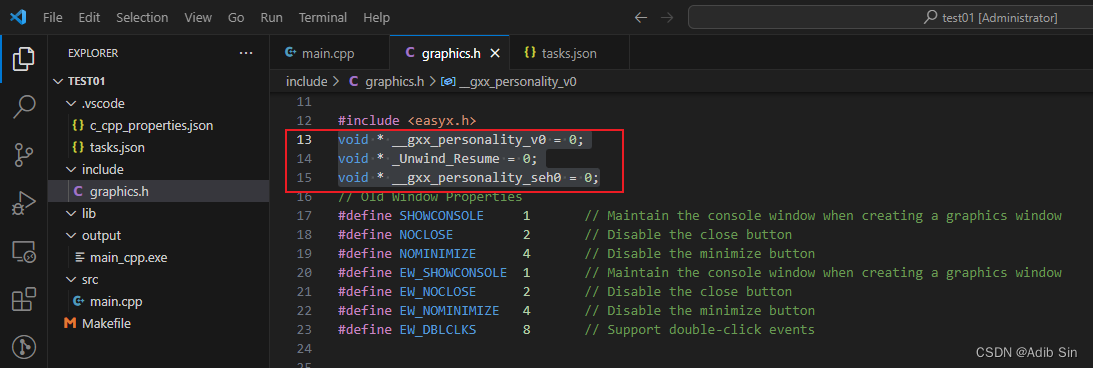Open c_cpp_properties.json in explorer

[158, 126]
